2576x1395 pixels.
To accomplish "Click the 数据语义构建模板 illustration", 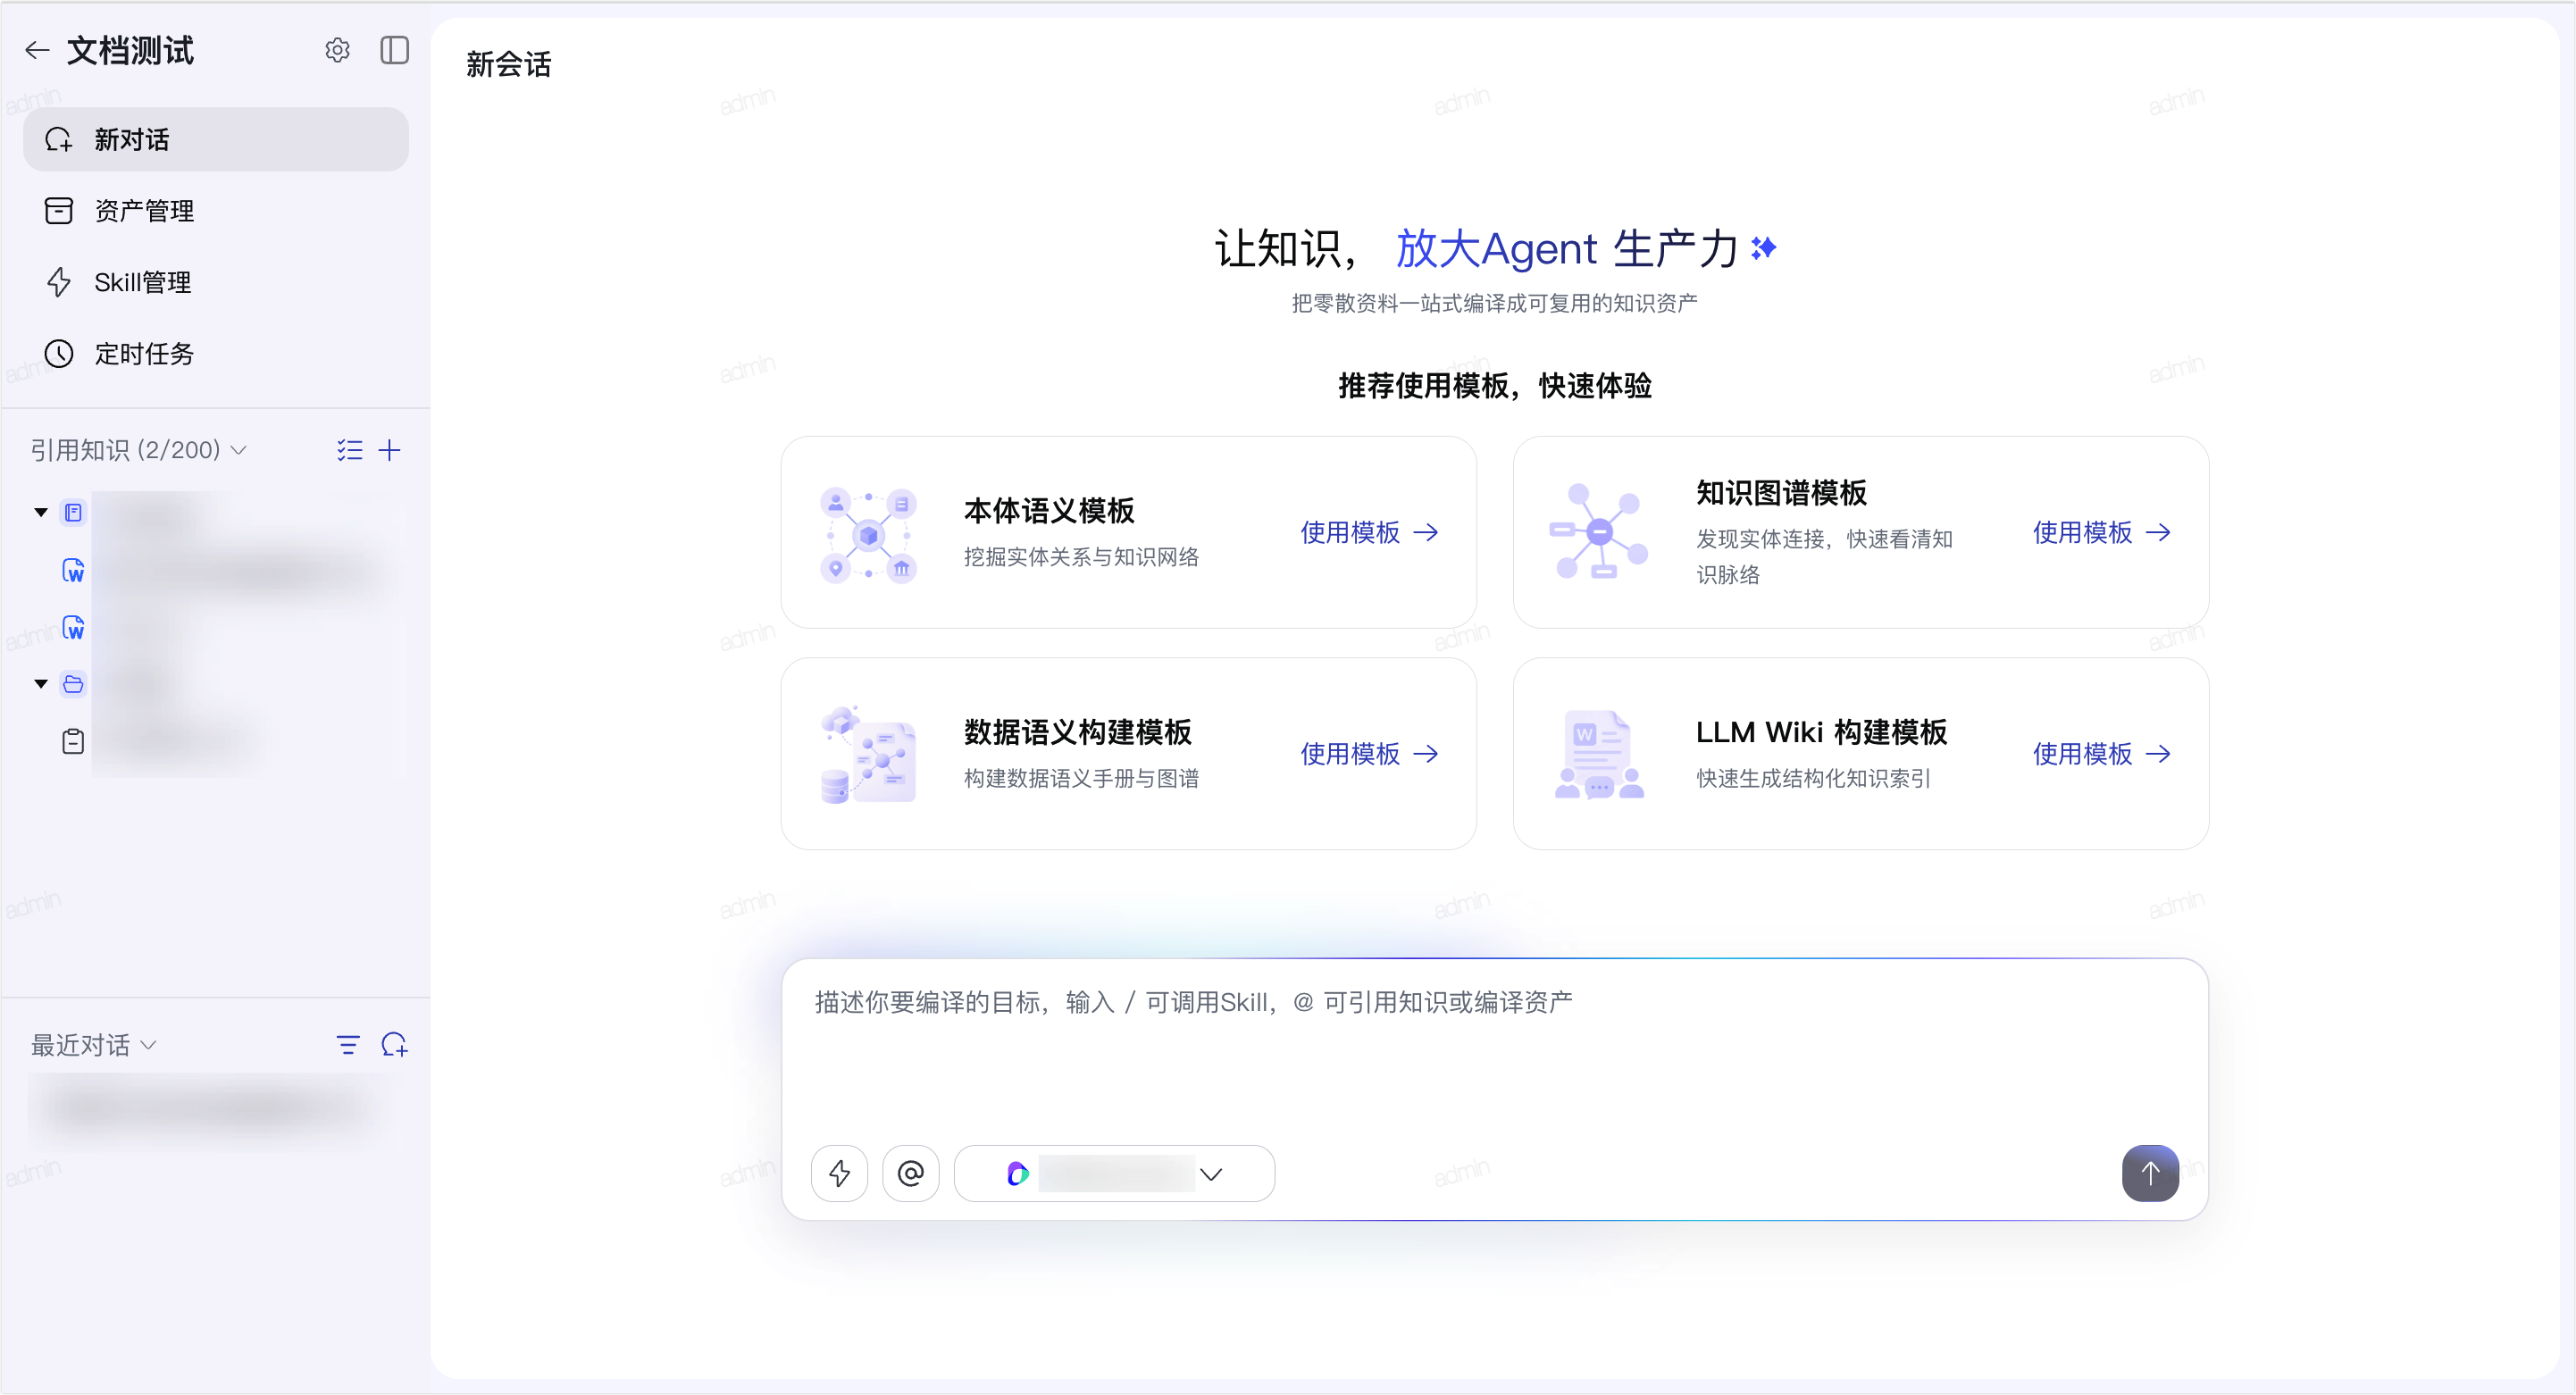I will [868, 754].
